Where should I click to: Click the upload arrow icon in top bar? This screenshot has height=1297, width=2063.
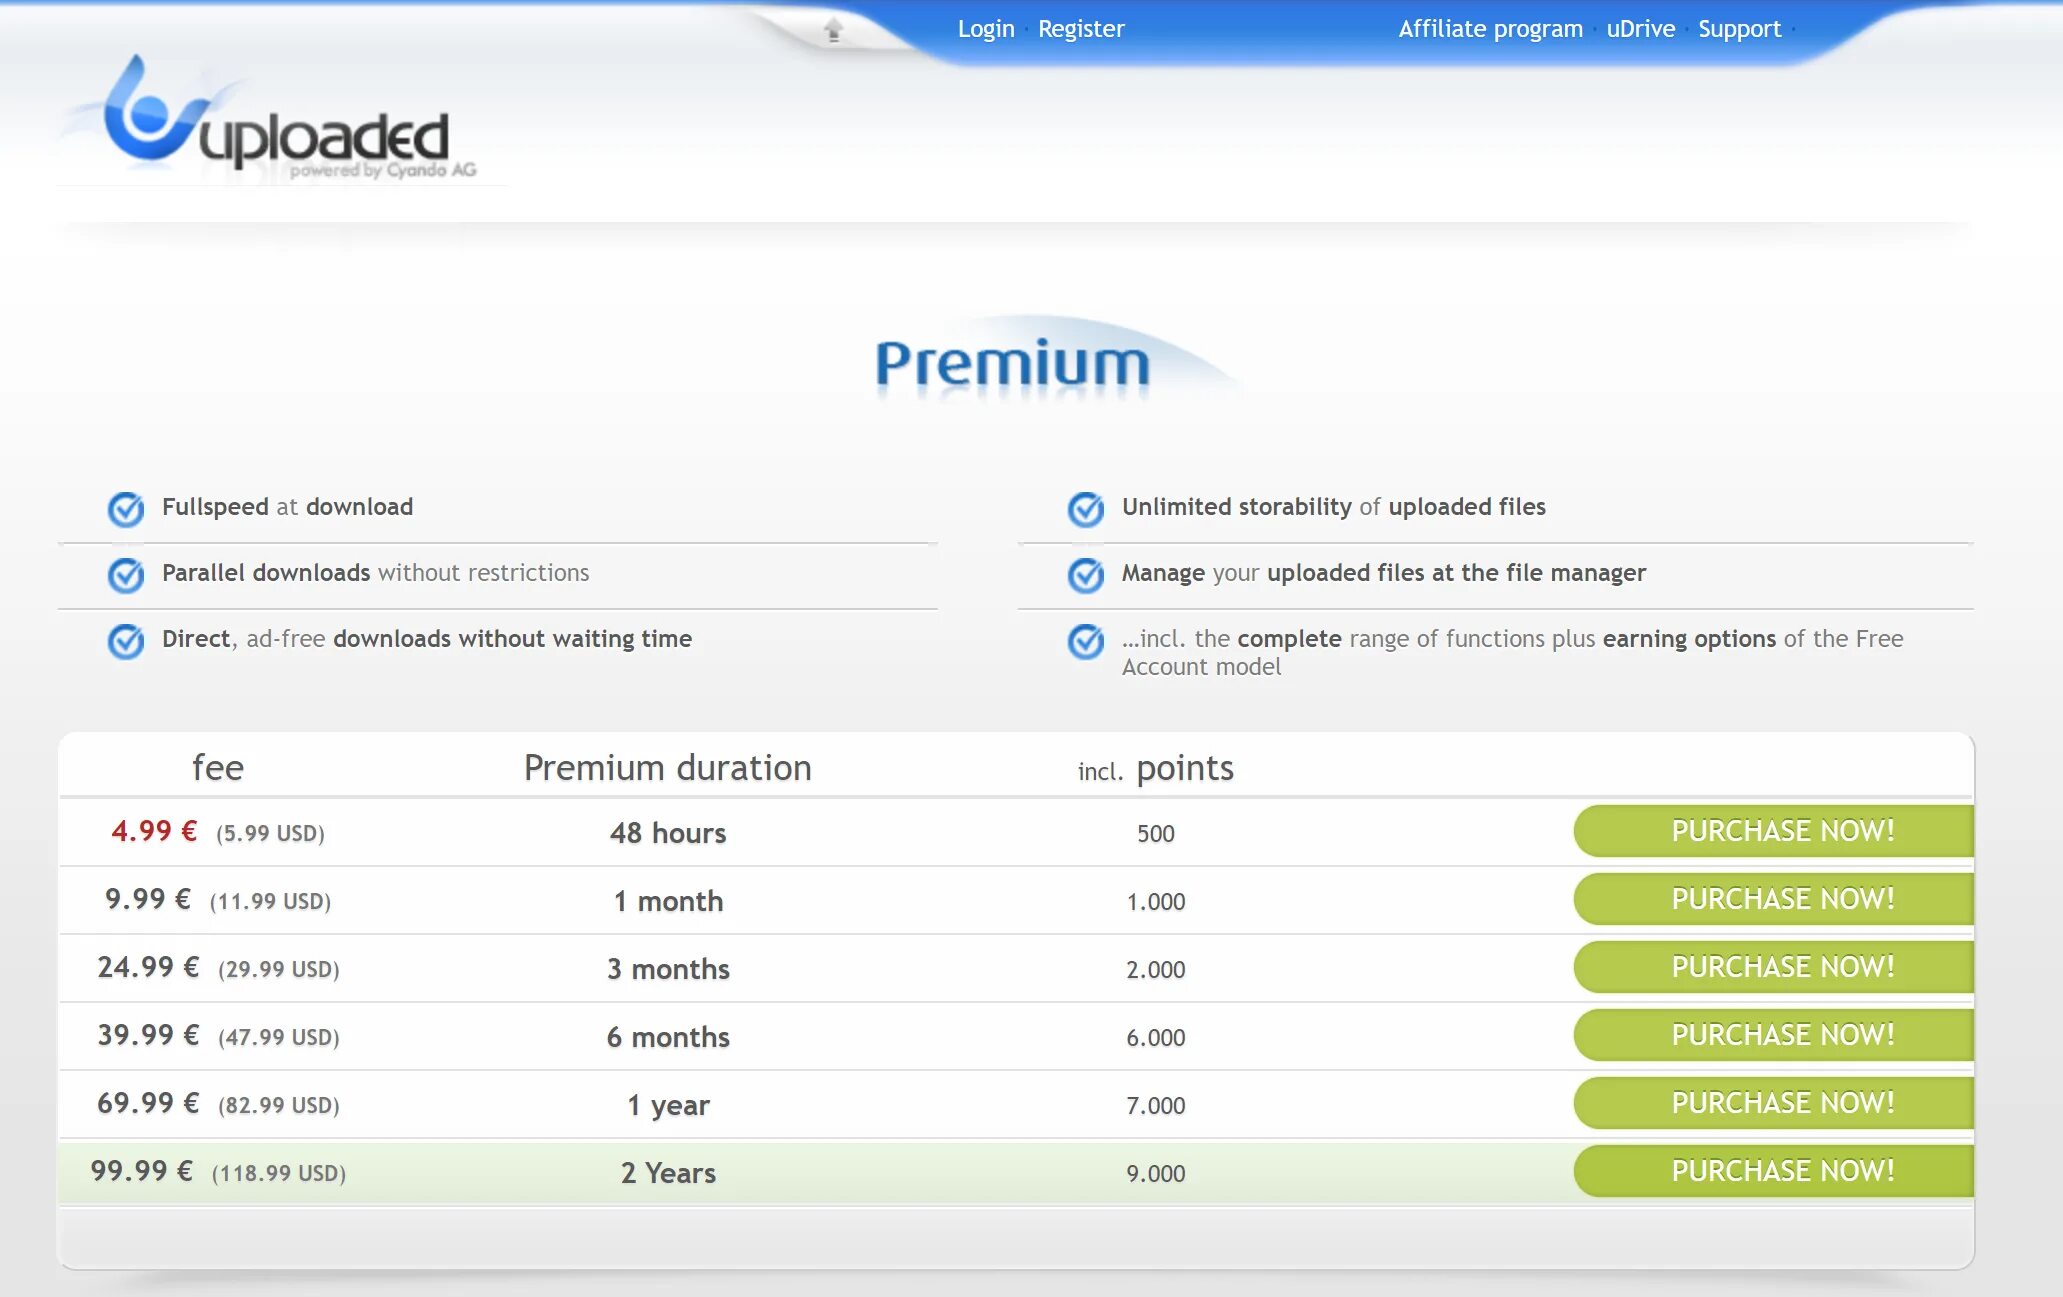833,30
